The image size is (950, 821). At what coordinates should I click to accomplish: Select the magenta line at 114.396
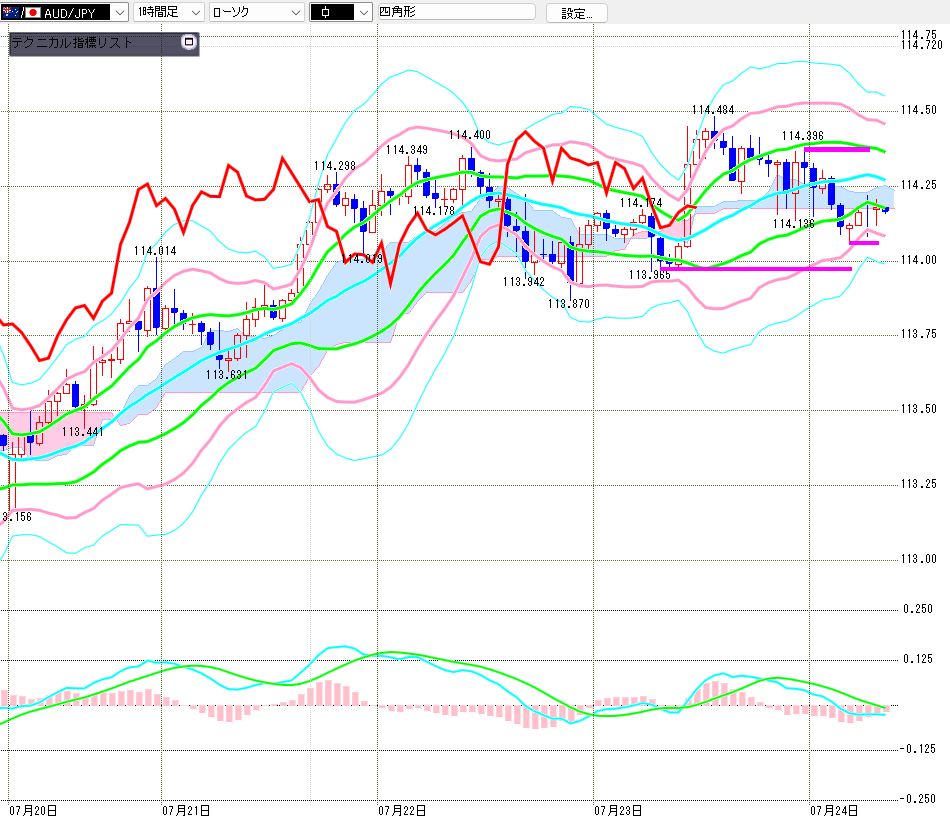pyautogui.click(x=837, y=149)
